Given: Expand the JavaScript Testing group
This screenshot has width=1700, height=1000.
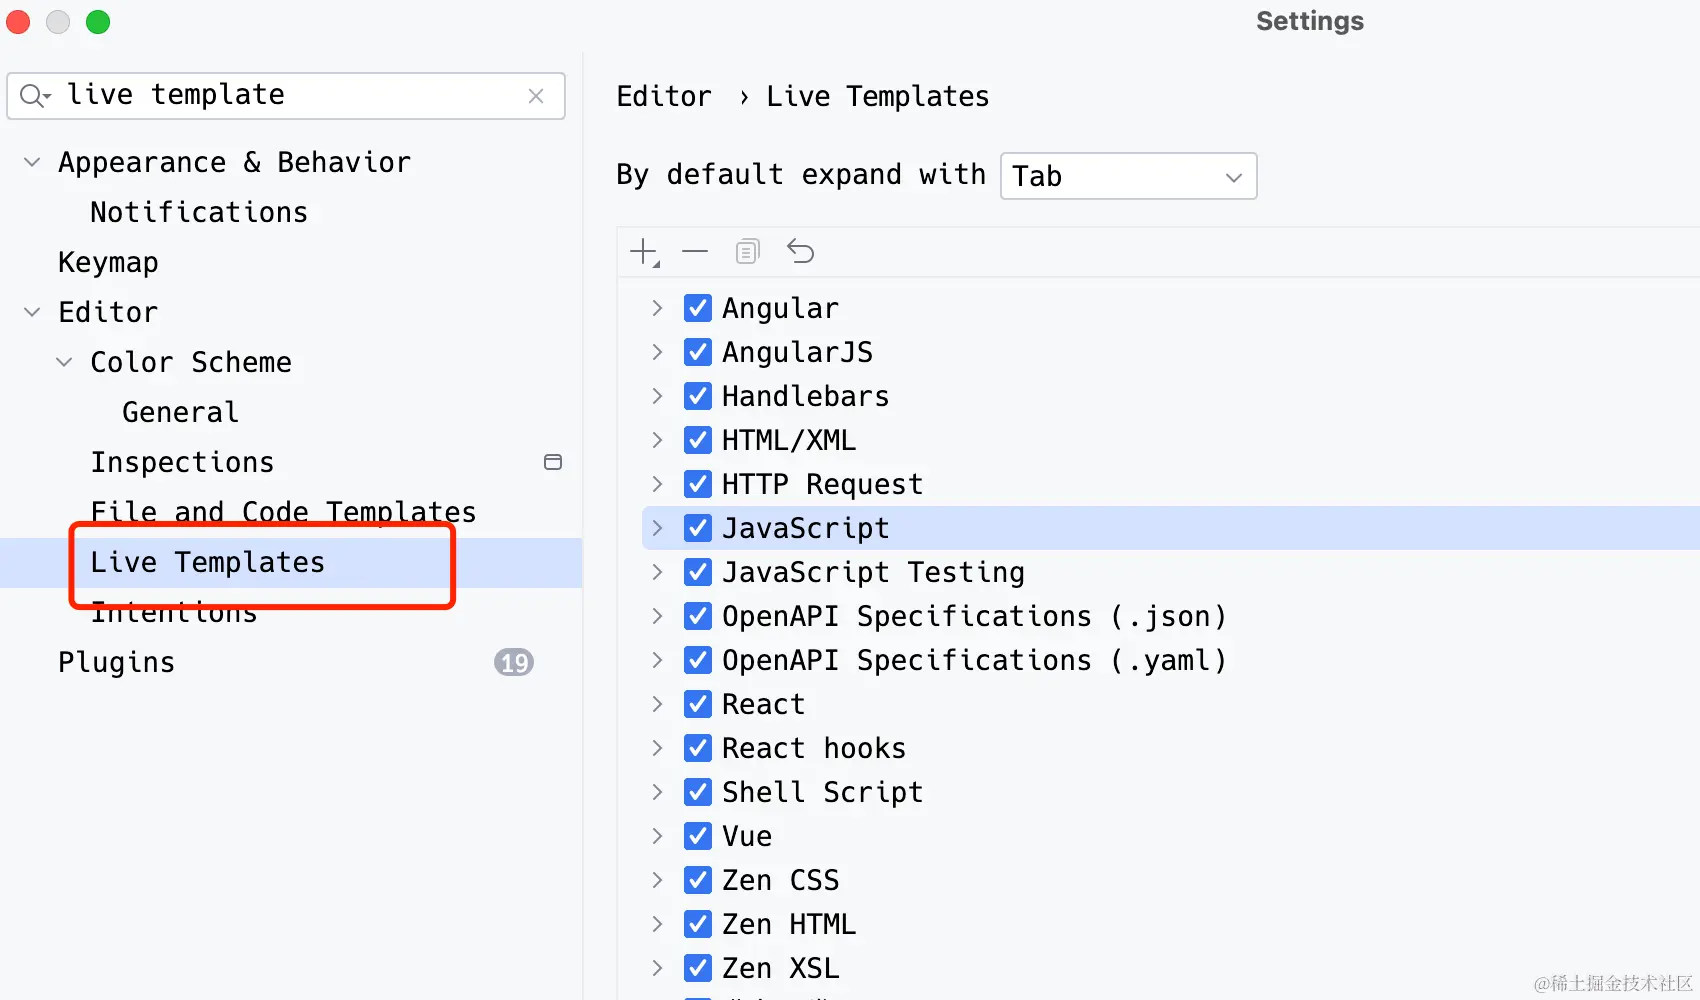Looking at the screenshot, I should tap(657, 572).
